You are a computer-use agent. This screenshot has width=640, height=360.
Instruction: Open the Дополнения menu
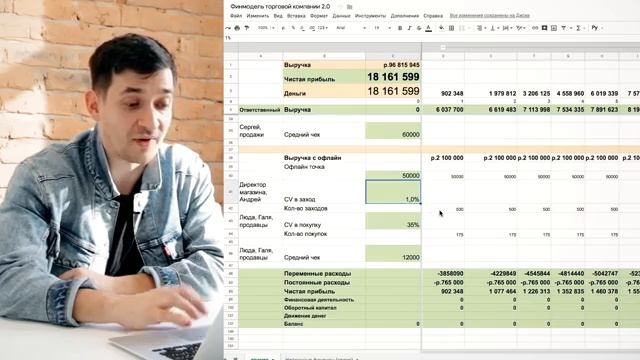pos(404,16)
